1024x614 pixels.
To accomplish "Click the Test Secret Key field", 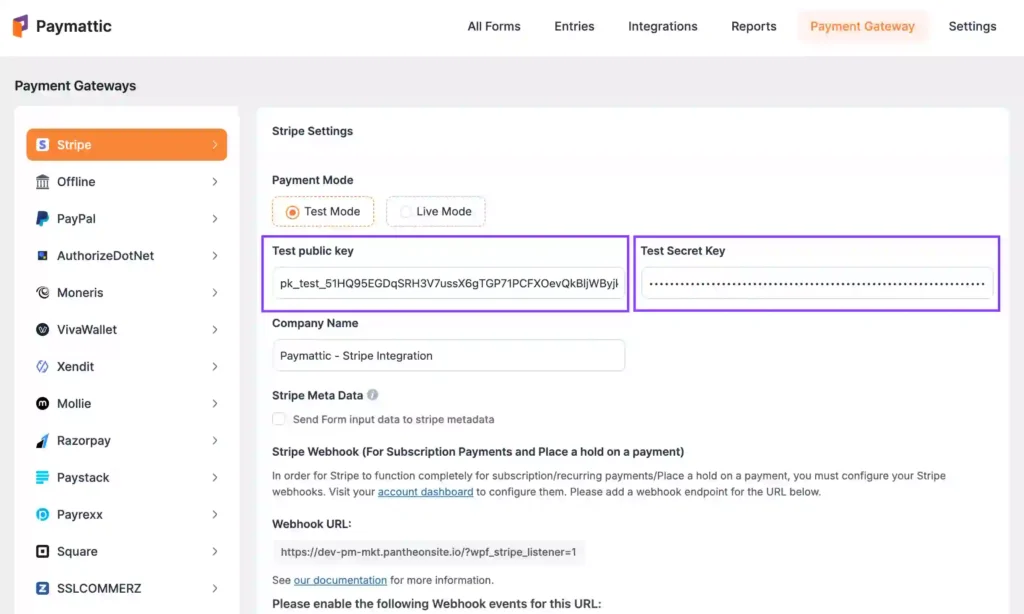I will (x=817, y=283).
